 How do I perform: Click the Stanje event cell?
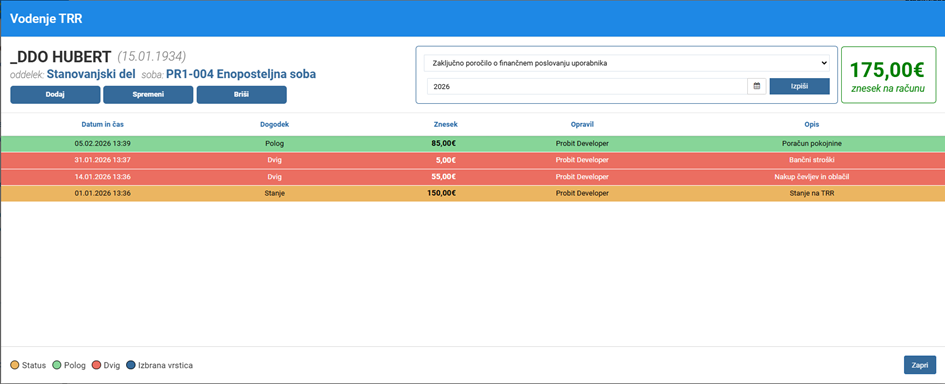point(274,194)
